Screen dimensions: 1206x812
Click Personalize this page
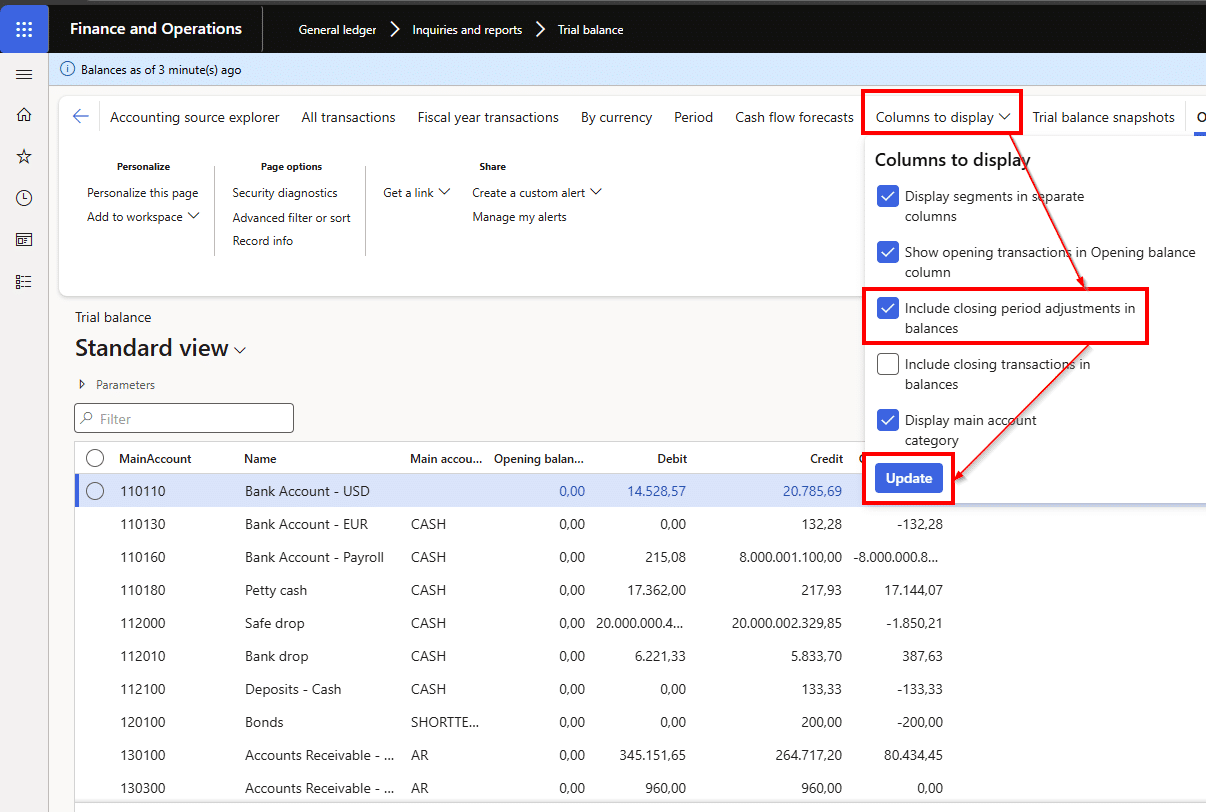143,193
